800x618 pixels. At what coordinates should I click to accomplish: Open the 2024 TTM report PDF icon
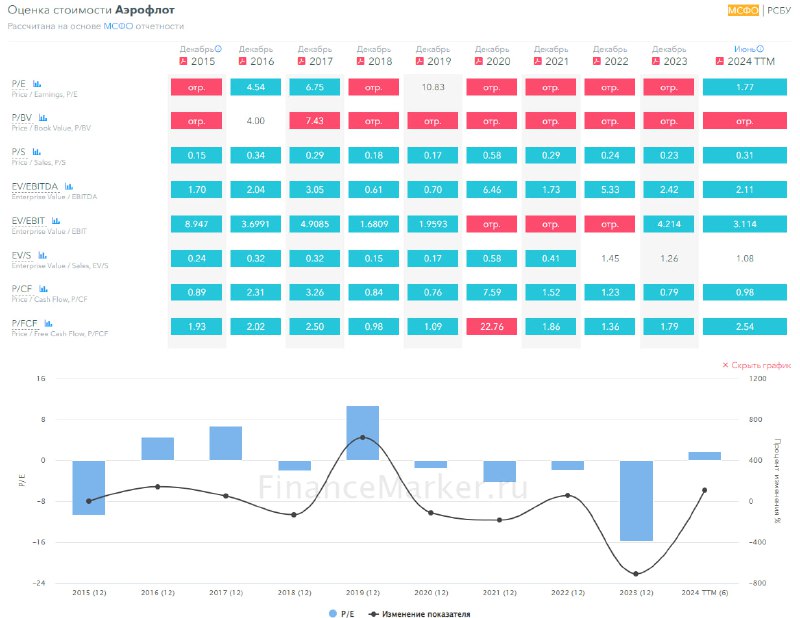(720, 61)
